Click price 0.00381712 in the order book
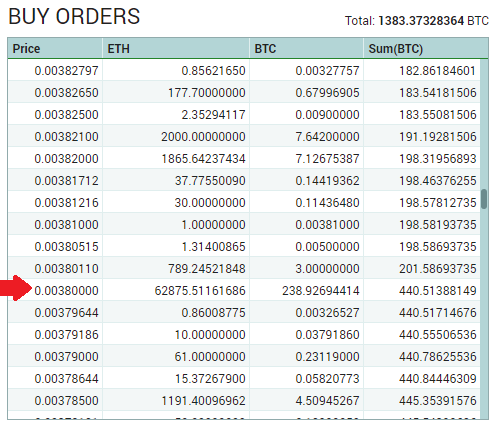 [x=66, y=181]
